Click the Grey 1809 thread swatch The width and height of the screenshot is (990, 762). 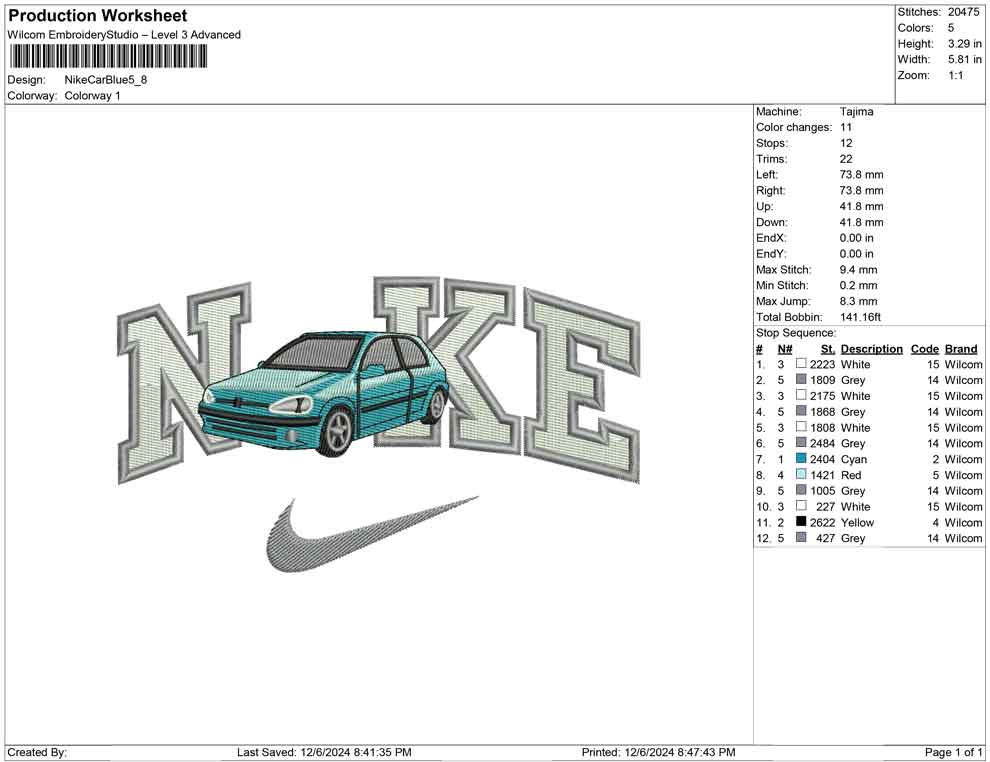800,380
